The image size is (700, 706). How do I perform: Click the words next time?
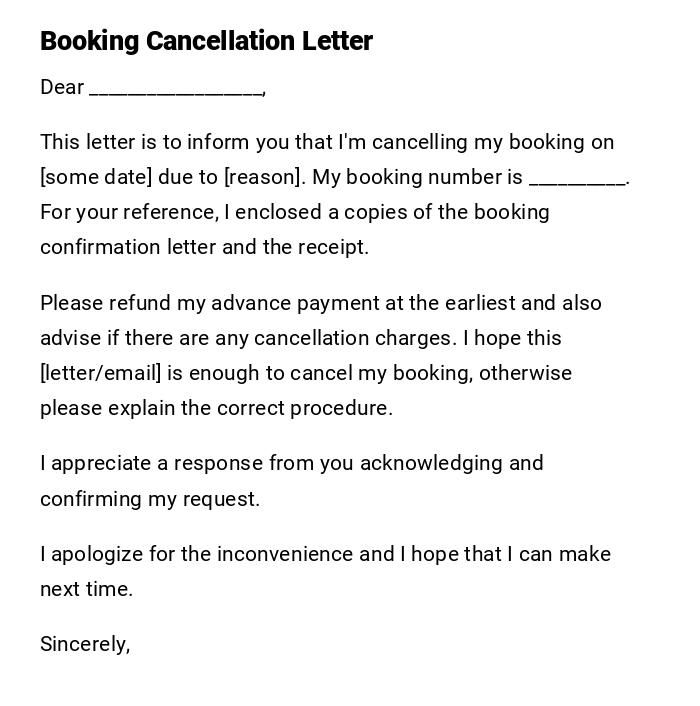86,589
